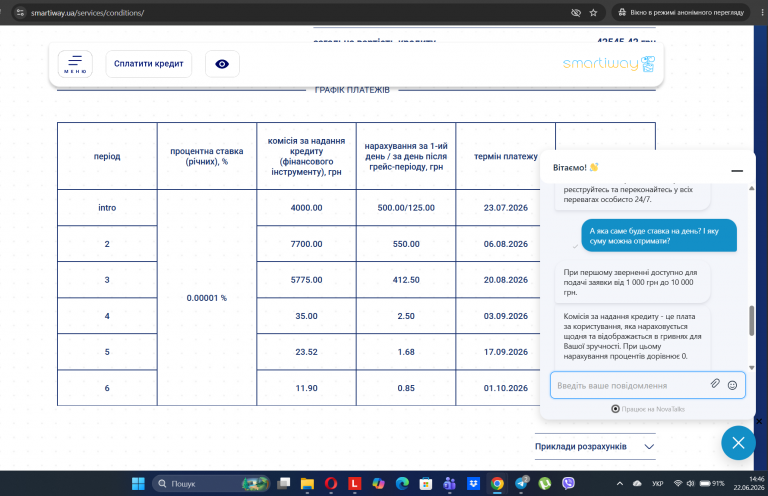Open the emoji picker in chat

(x=732, y=385)
